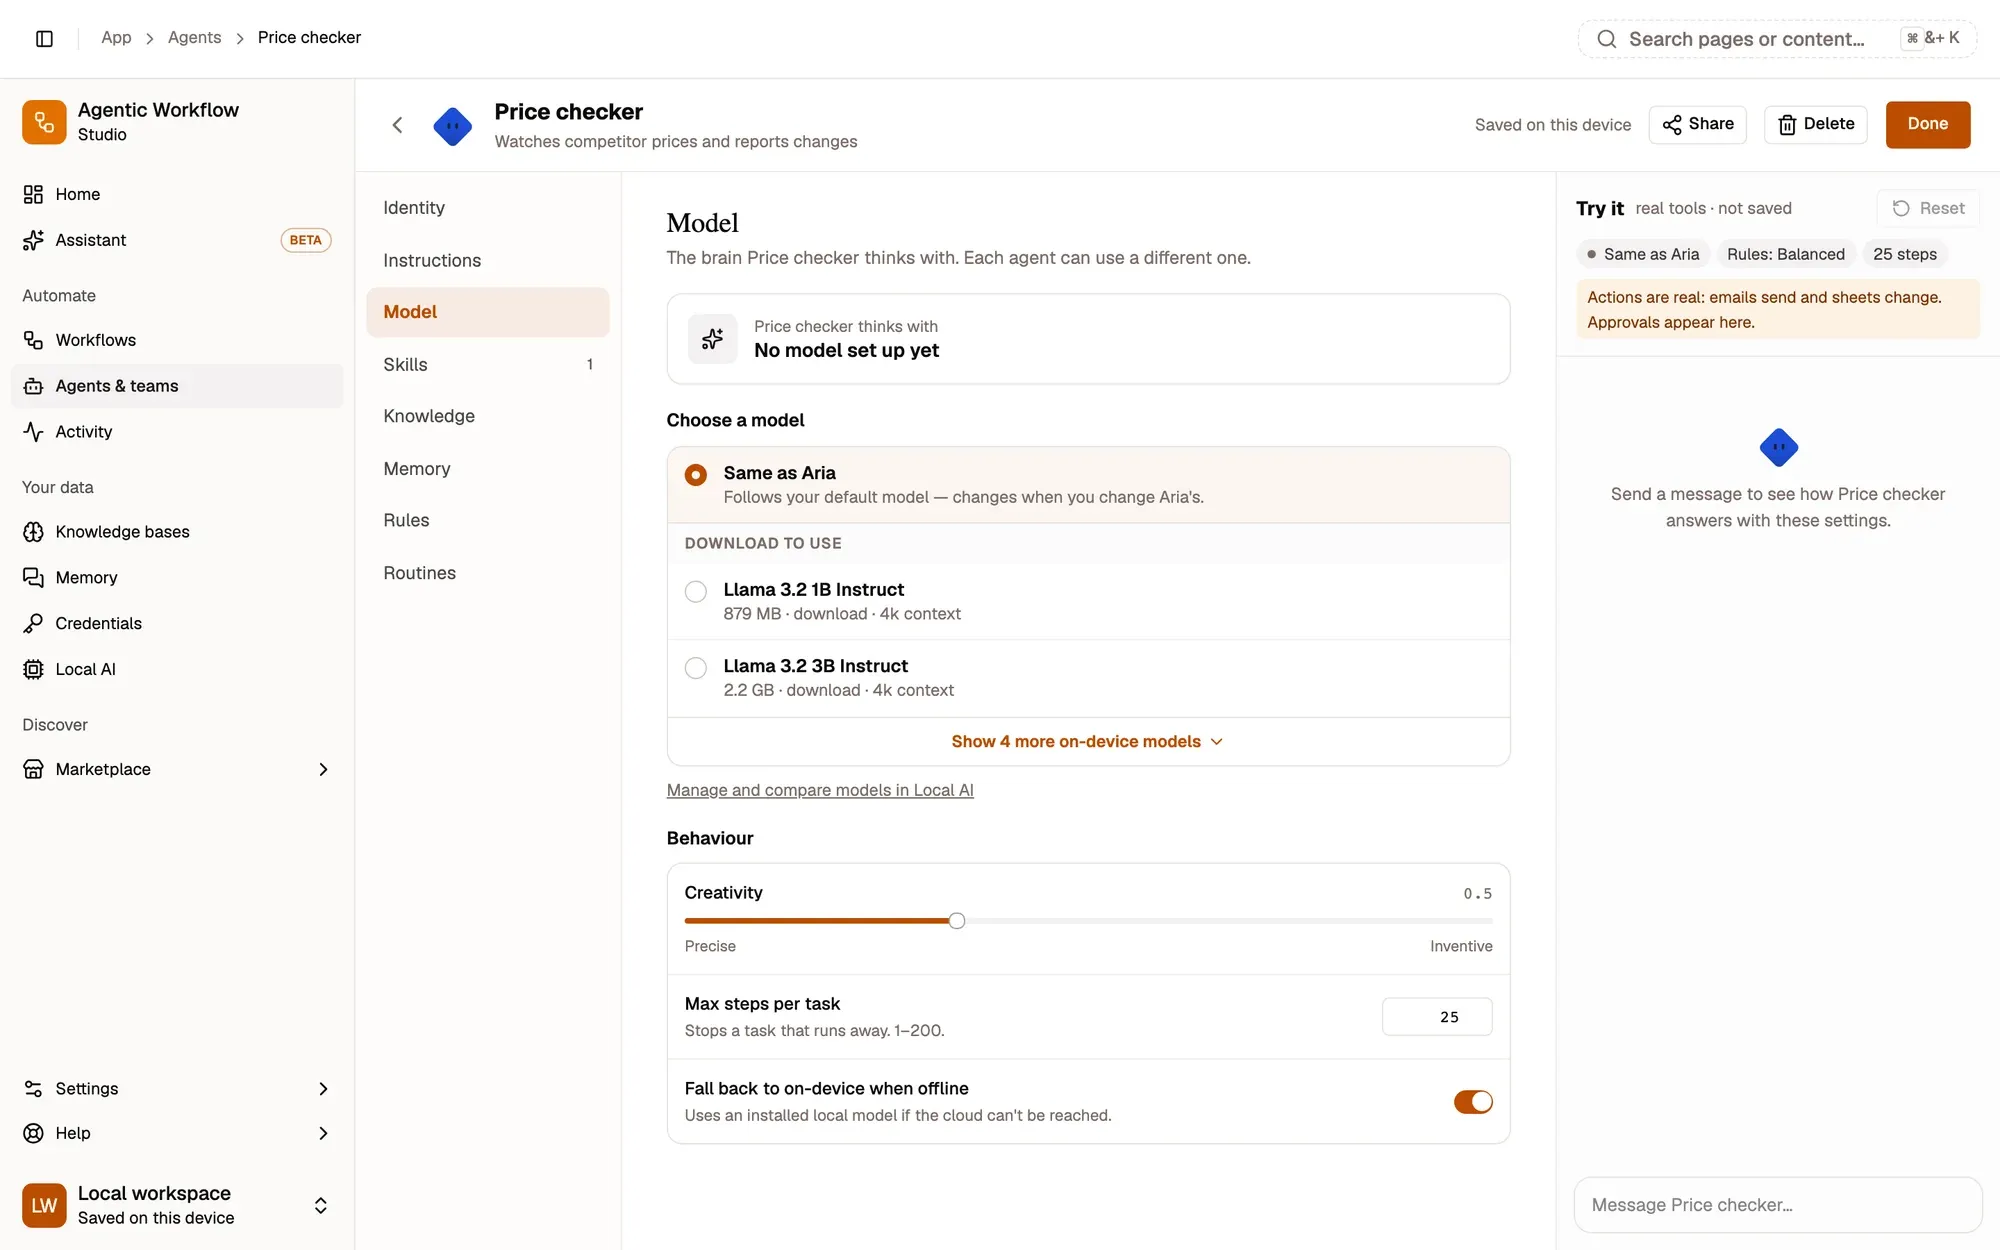Click the Message Price checker input
The image size is (2000, 1250).
coord(1778,1205)
